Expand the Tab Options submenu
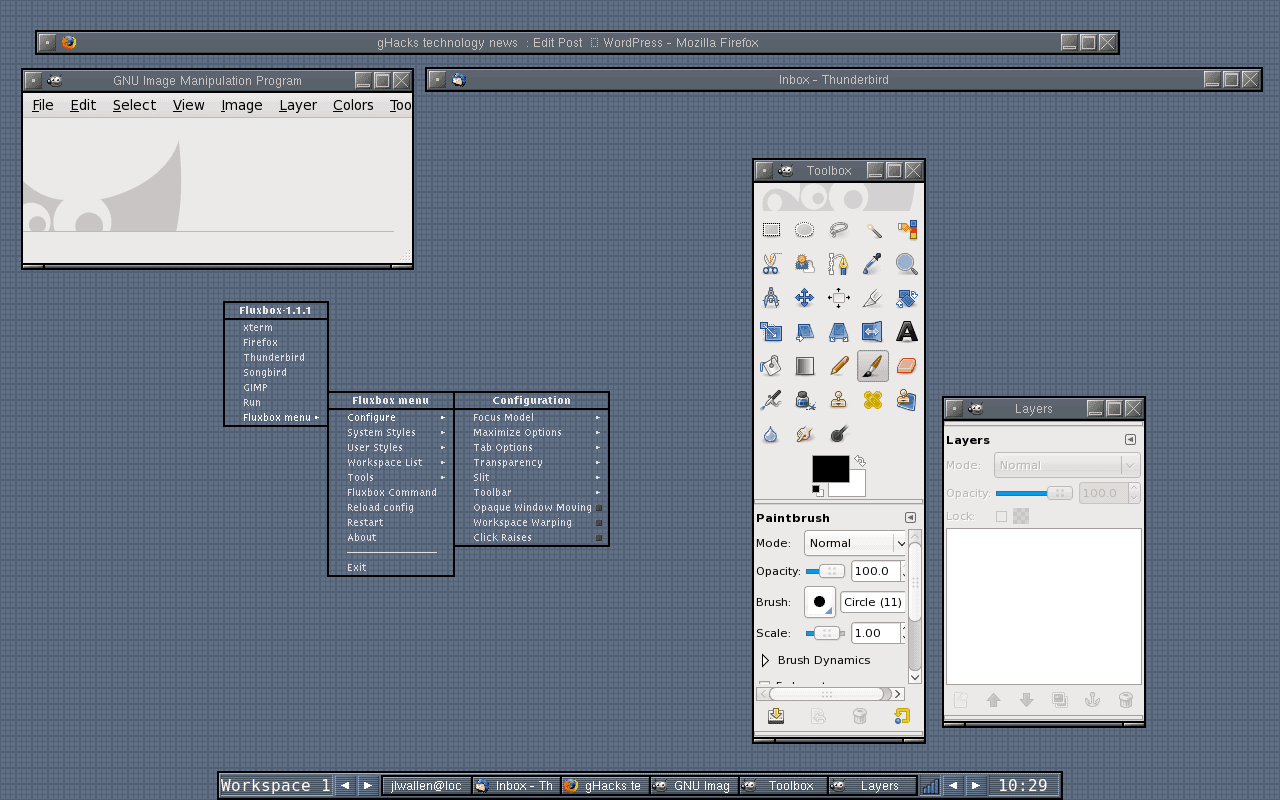Image resolution: width=1280 pixels, height=800 pixels. tap(531, 447)
